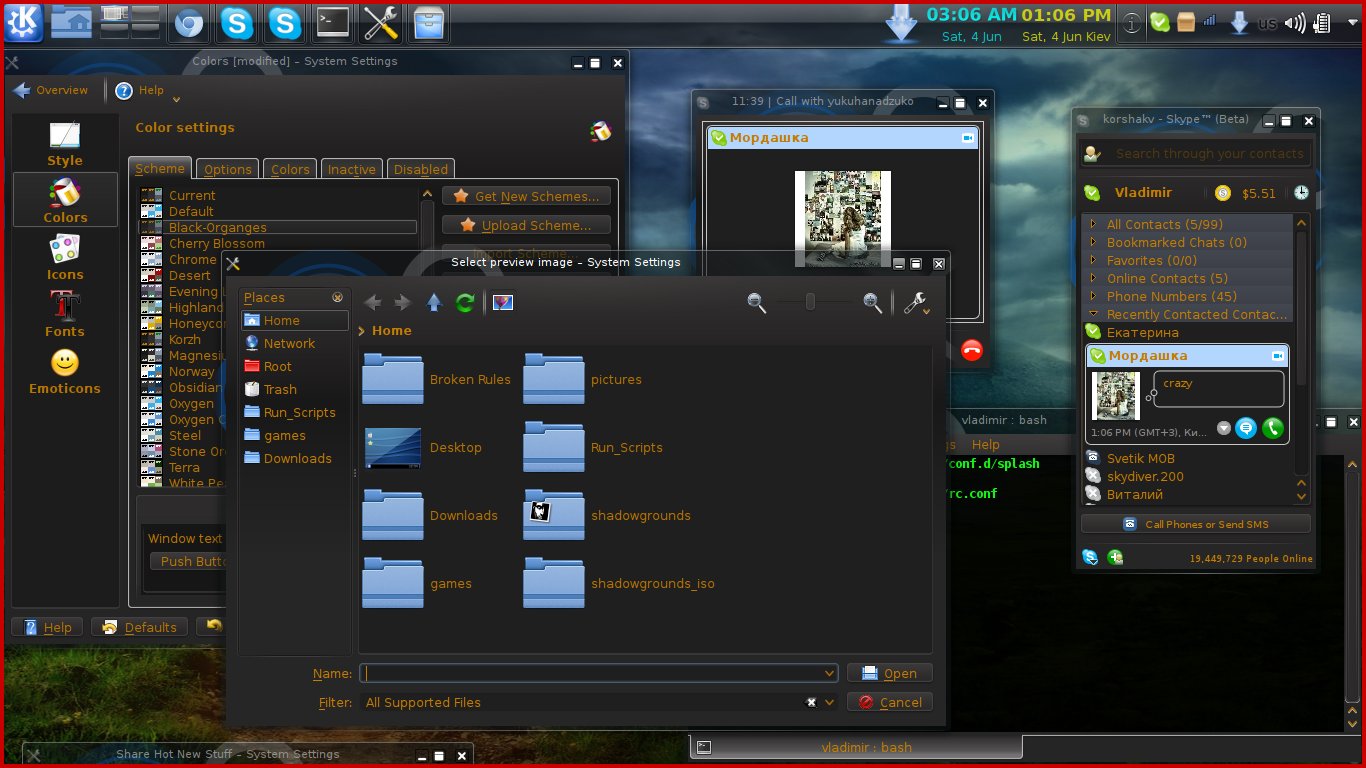Open Skype history clock icon
This screenshot has width=1366, height=768.
(x=1301, y=193)
